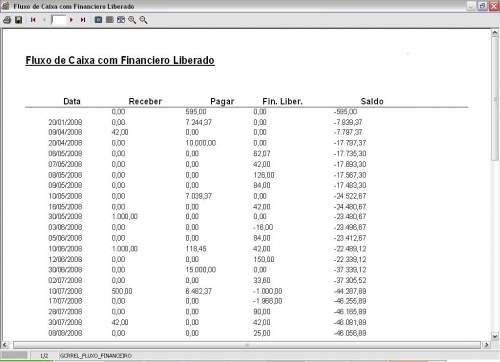500x362 pixels.
Task: Click the Fluxo de Caixa report title
Action: (120, 60)
